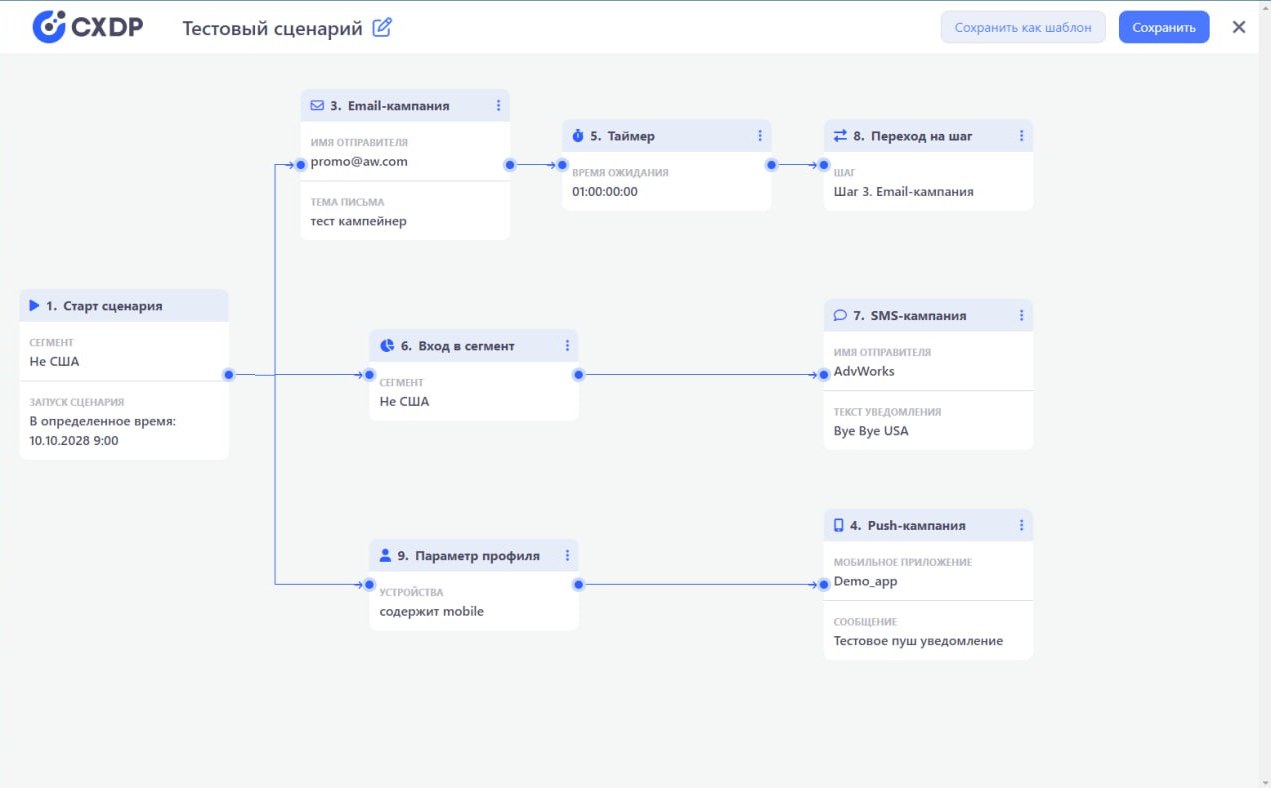The image size is (1271, 788).
Task: Open the Таймер step options menu
Action: (759, 135)
